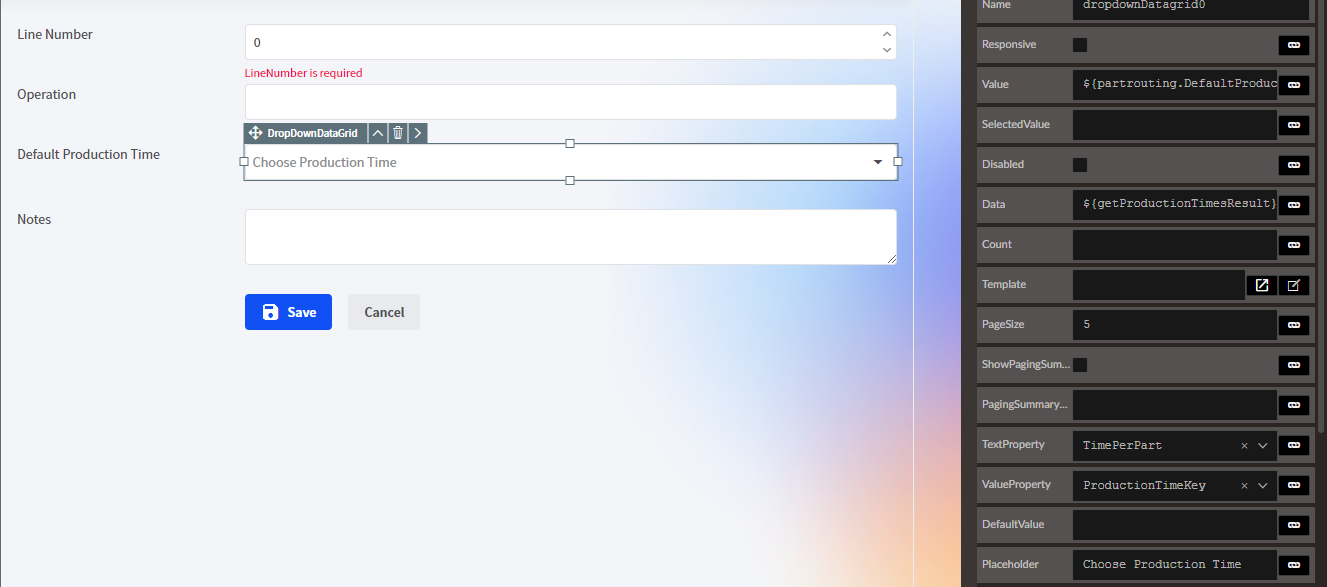
Task: Open the Choose Production Time dropdown arrow
Action: pos(878,162)
